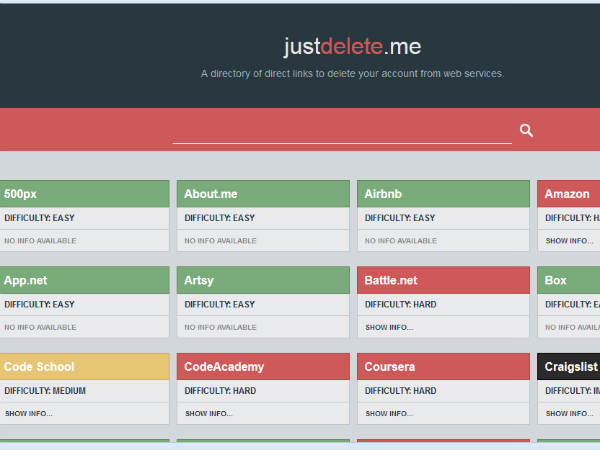This screenshot has width=600, height=450.
Task: Open the App.net delete link
Action: coord(26,280)
